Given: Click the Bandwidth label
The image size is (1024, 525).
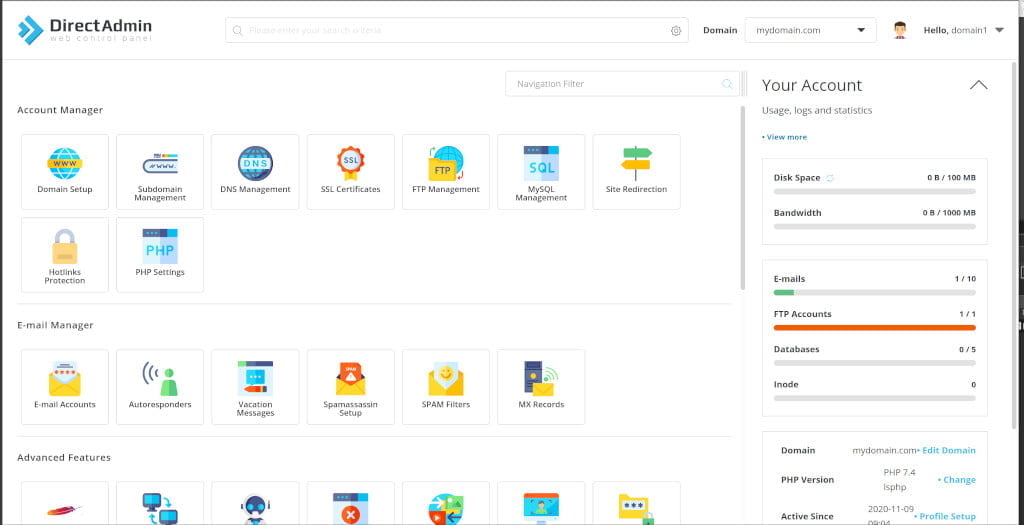Looking at the screenshot, I should (x=797, y=213).
